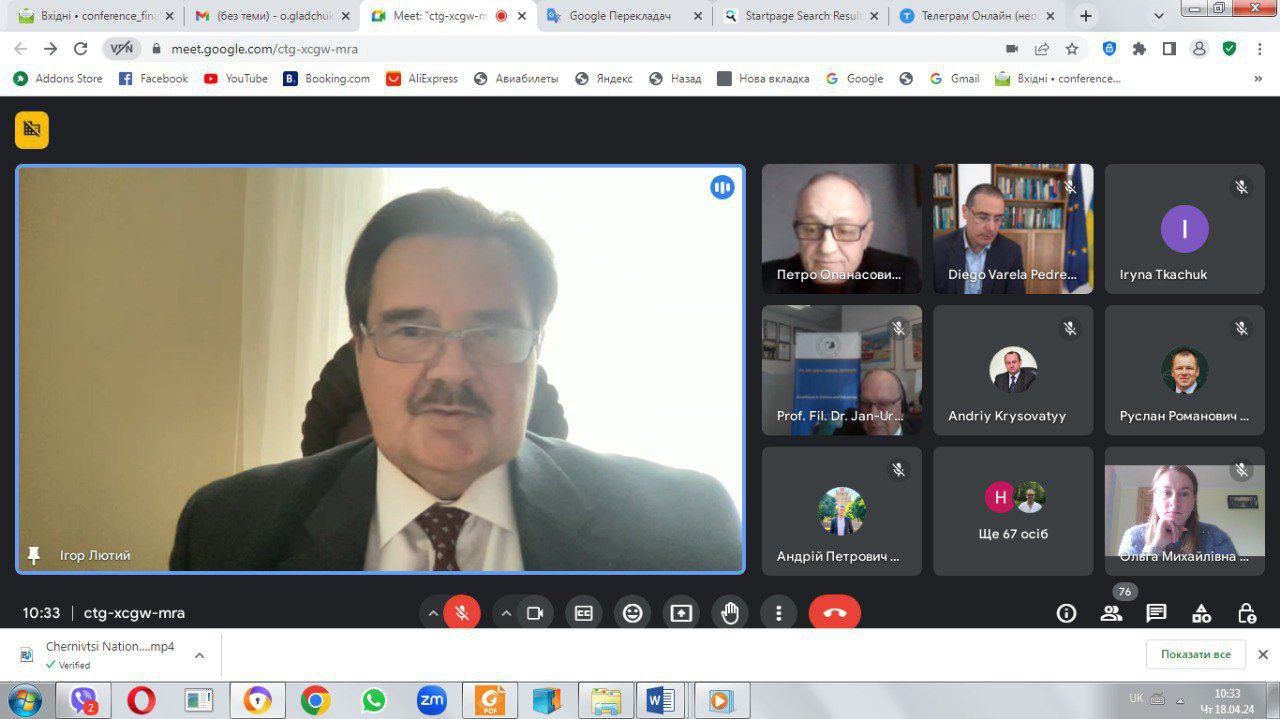Show the participants list panel
The width and height of the screenshot is (1280, 719).
tap(1111, 613)
